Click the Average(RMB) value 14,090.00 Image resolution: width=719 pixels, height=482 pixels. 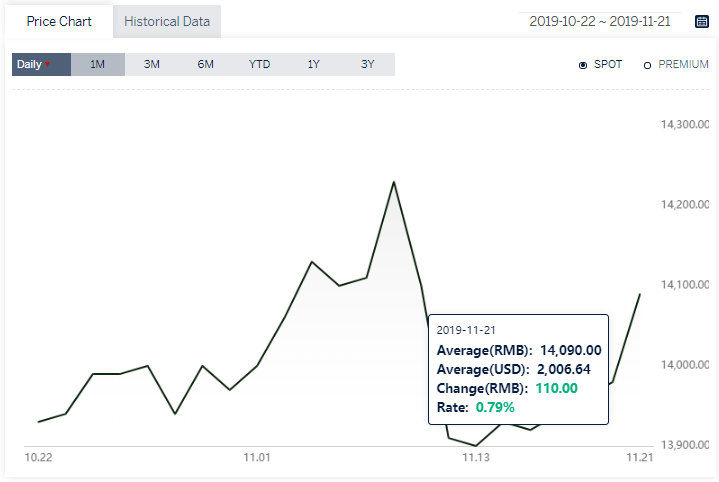point(570,350)
